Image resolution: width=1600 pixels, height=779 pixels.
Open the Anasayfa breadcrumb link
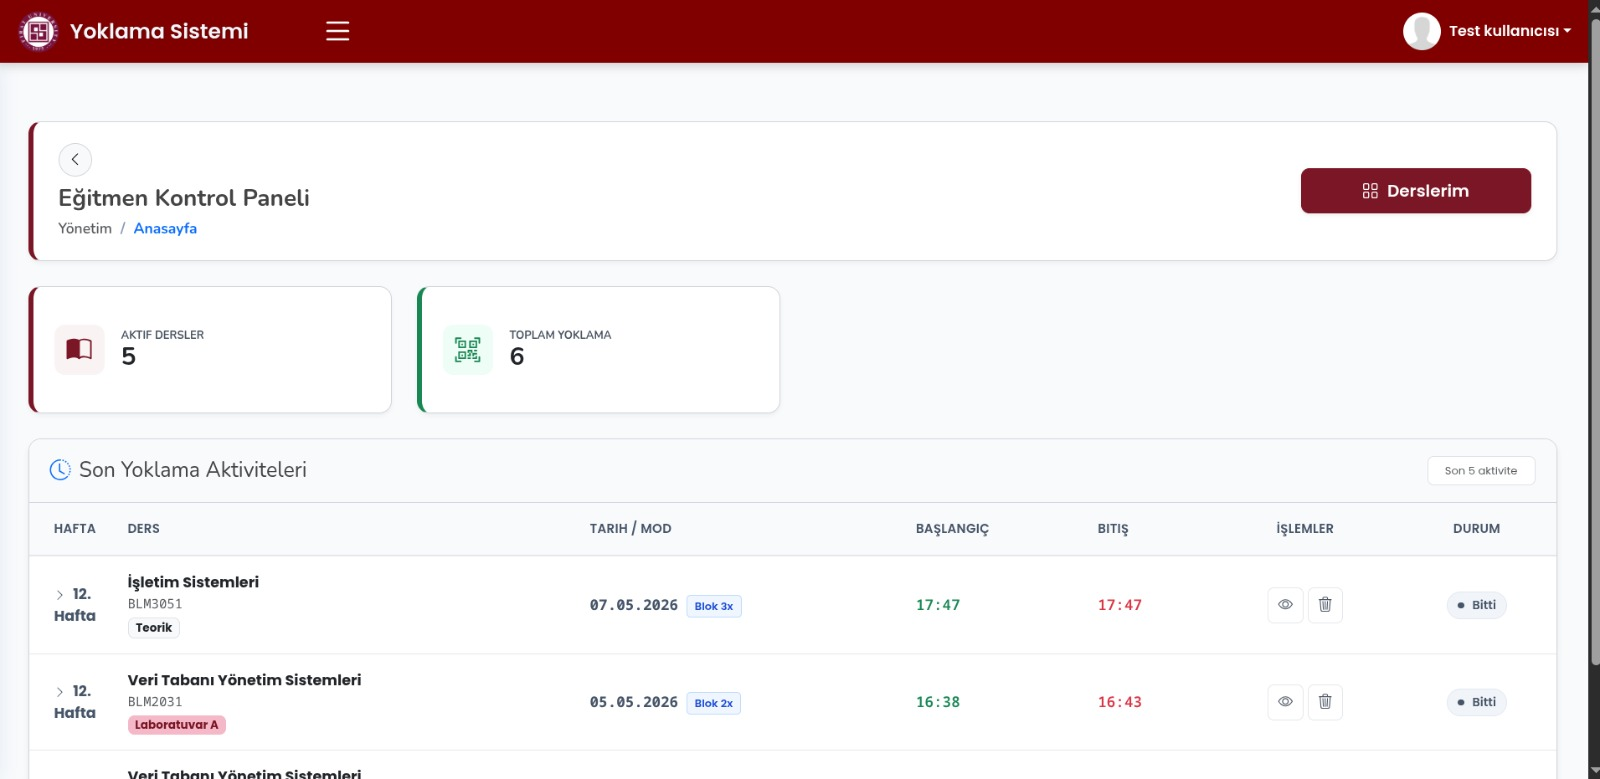pyautogui.click(x=165, y=229)
